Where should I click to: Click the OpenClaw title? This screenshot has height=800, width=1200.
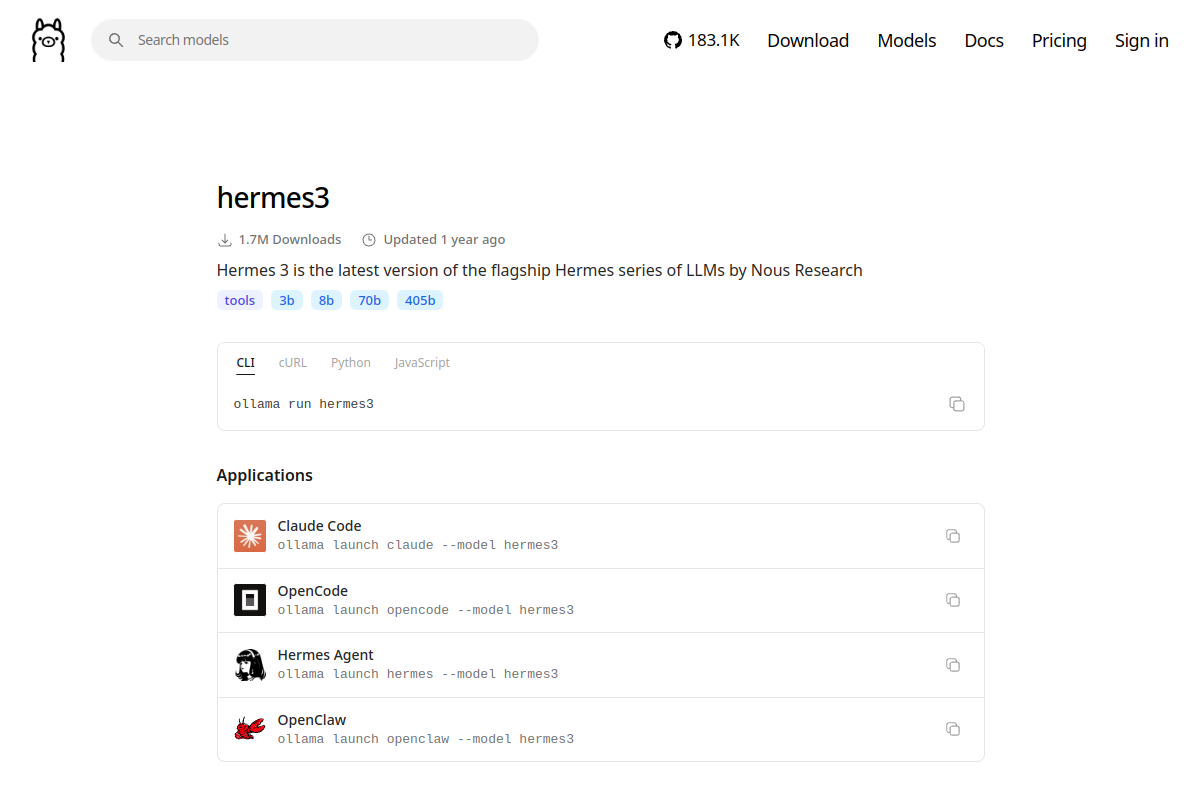[x=312, y=720]
